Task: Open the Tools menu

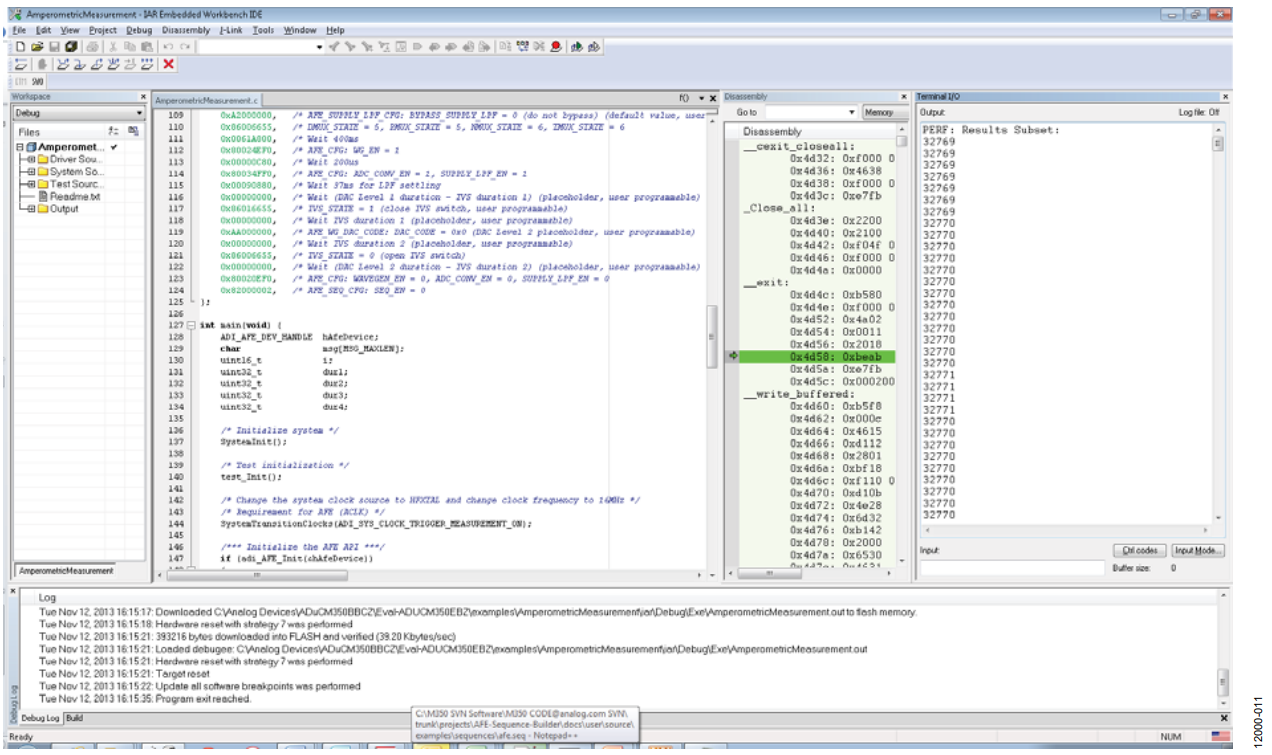Action: [263, 30]
